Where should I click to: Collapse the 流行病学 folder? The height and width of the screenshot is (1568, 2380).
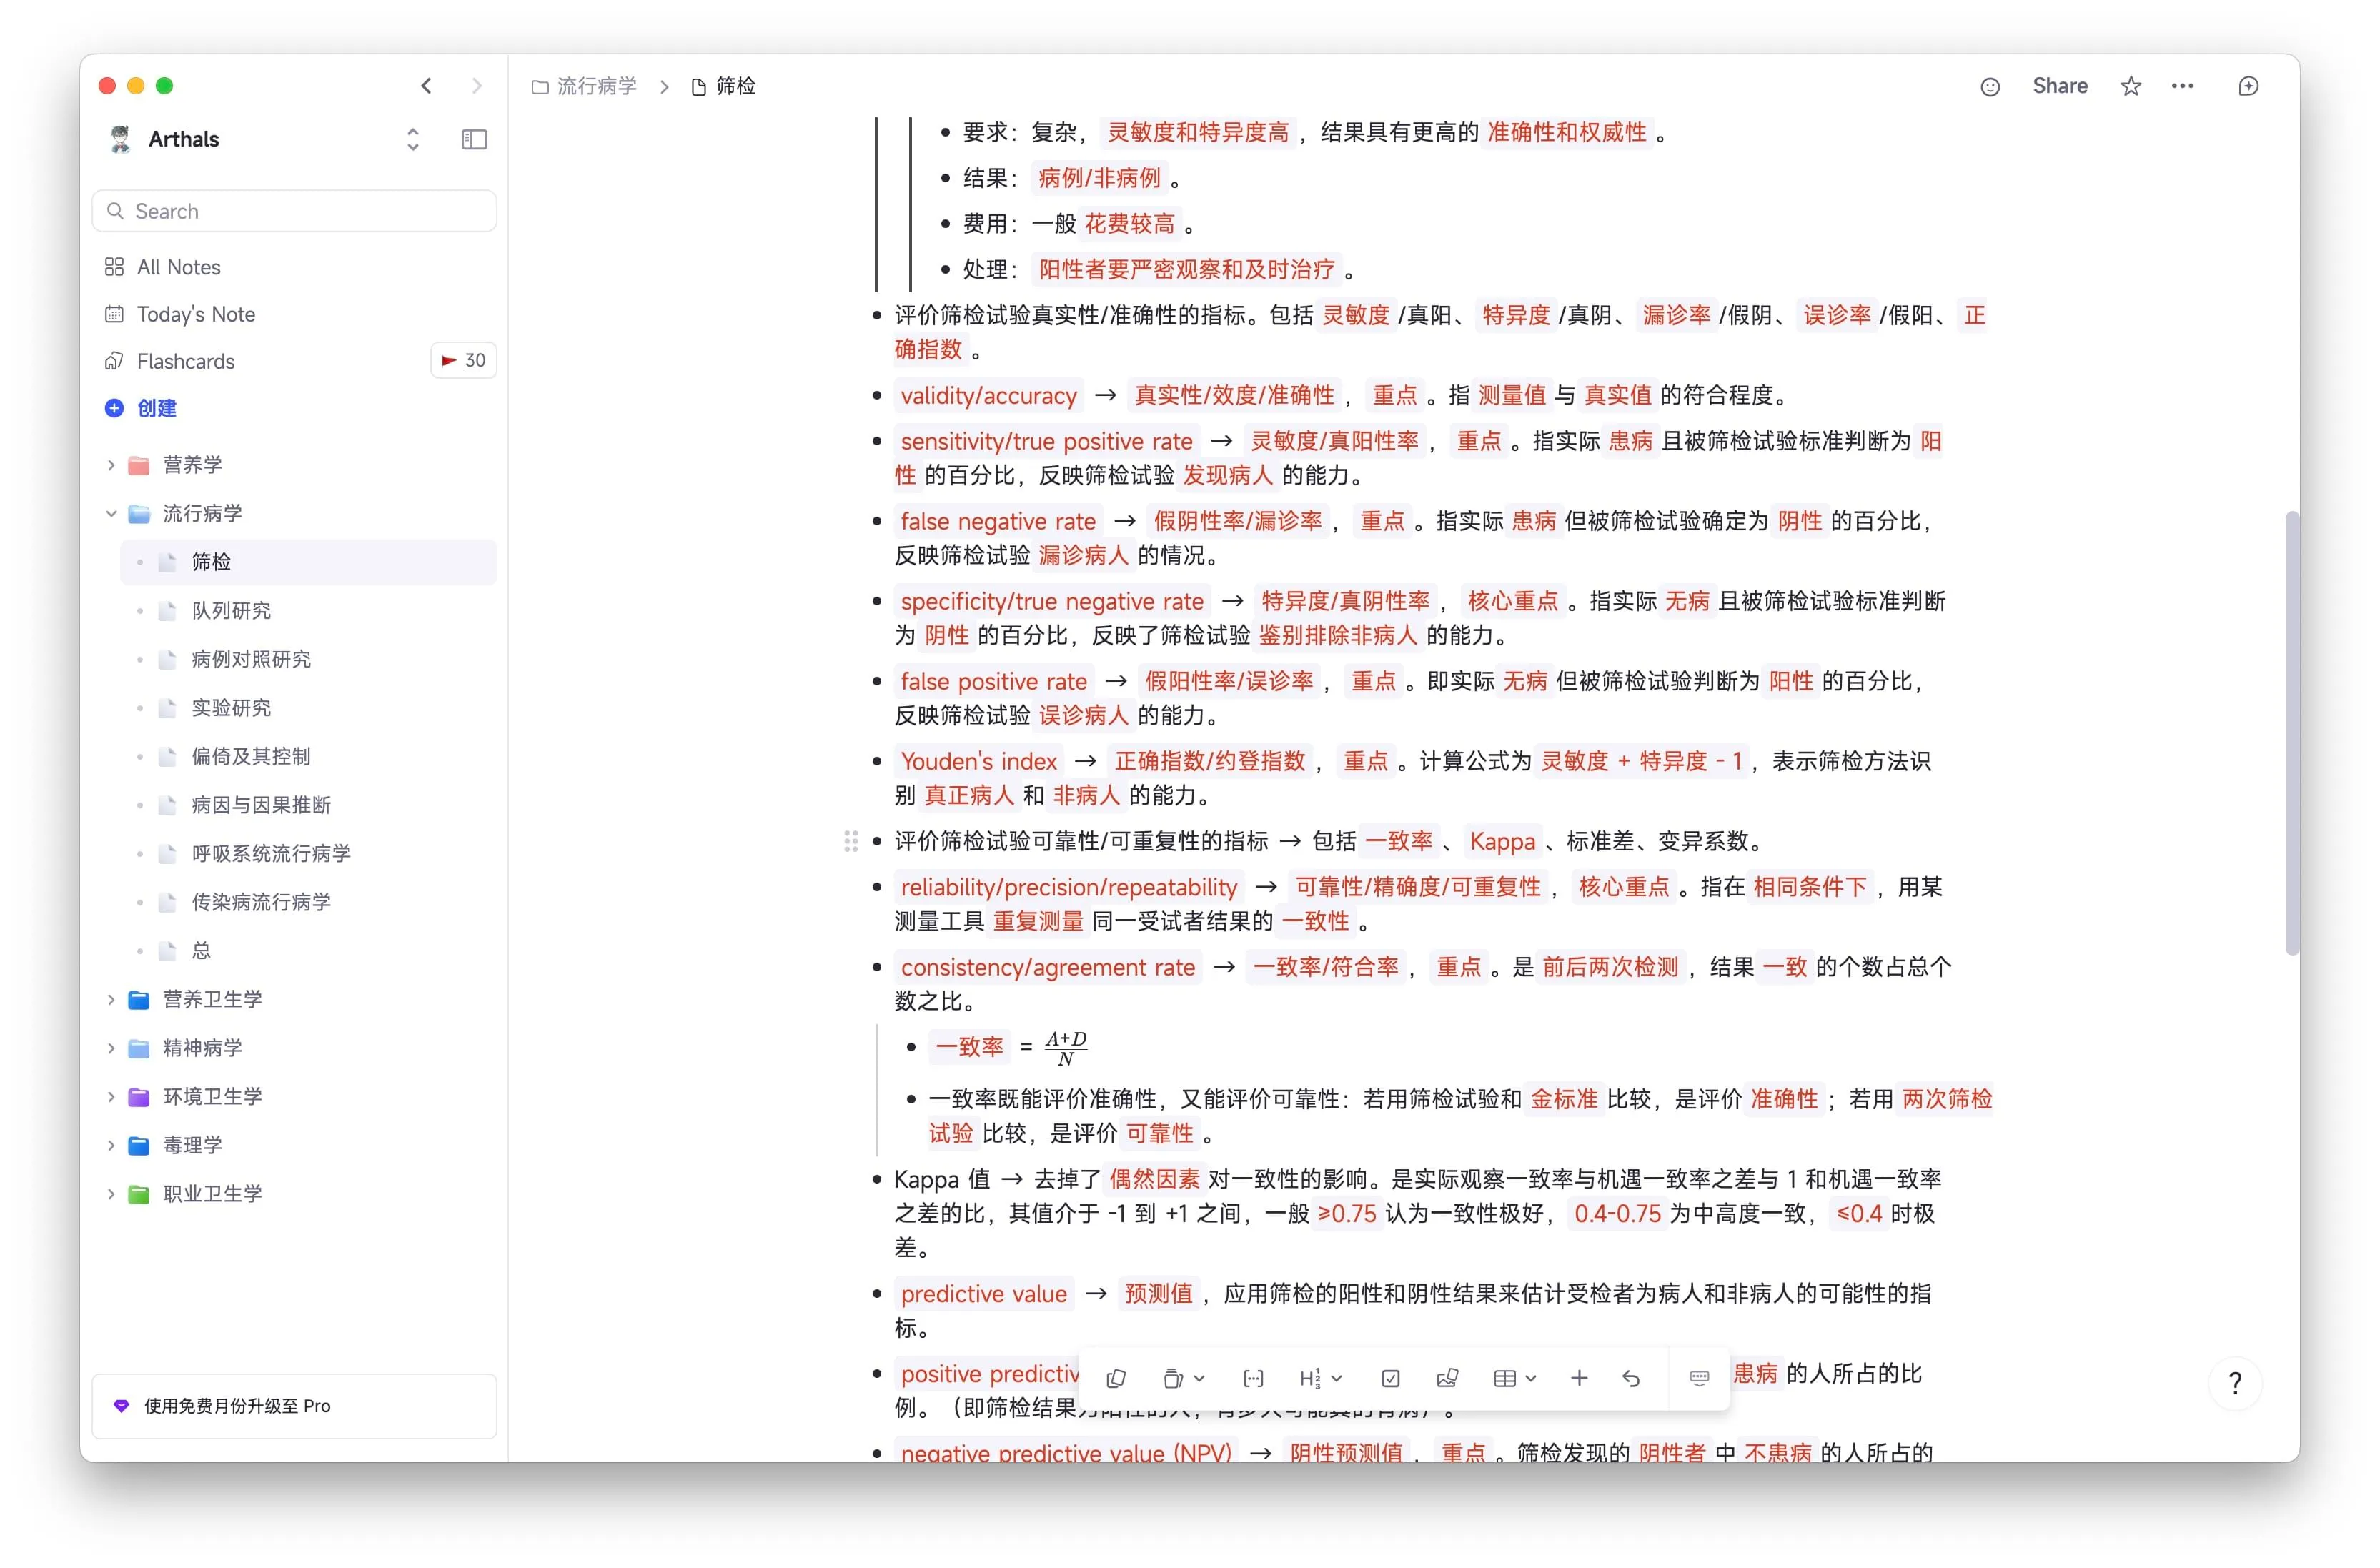[111, 514]
